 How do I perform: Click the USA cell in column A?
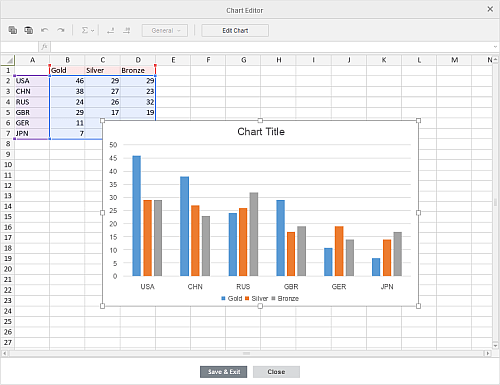click(32, 81)
